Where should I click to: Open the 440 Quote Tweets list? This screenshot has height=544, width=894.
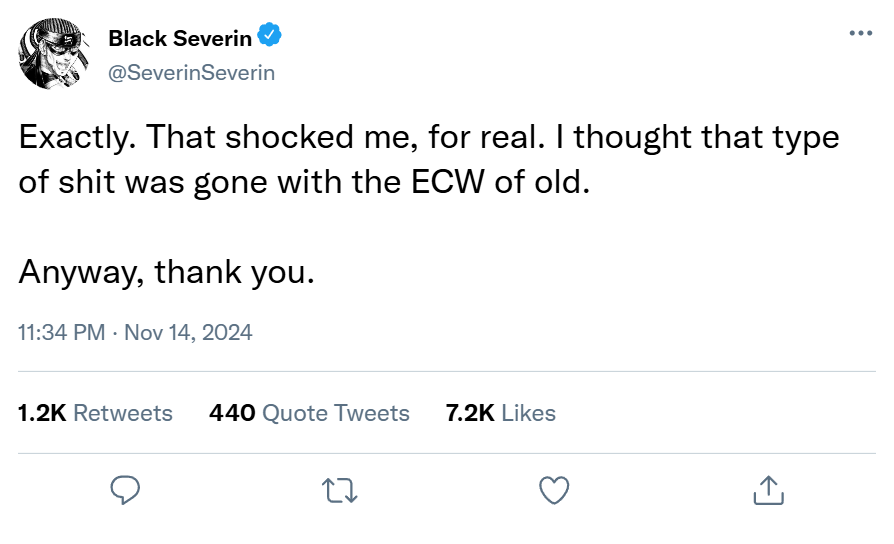(309, 413)
